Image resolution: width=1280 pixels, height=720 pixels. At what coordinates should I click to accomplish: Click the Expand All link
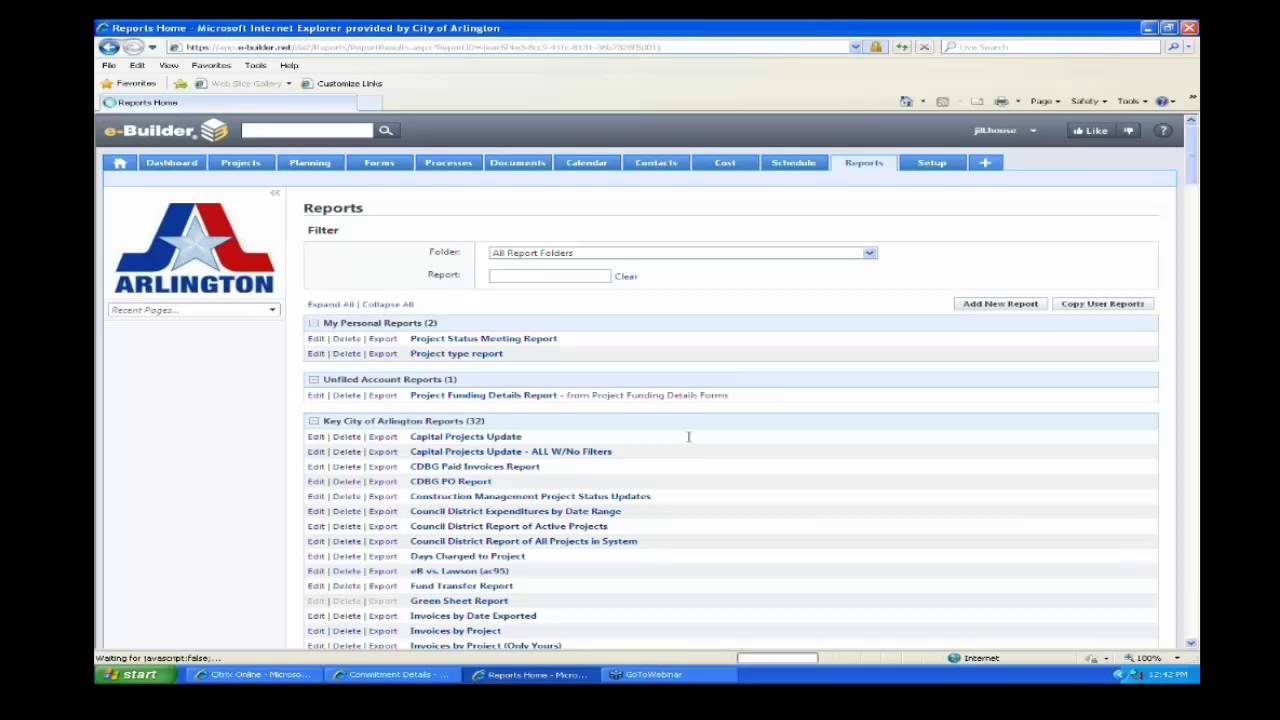click(x=331, y=305)
